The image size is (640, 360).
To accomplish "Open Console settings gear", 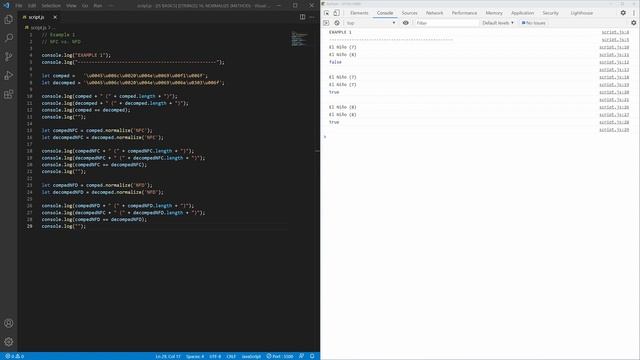I will (633, 23).
